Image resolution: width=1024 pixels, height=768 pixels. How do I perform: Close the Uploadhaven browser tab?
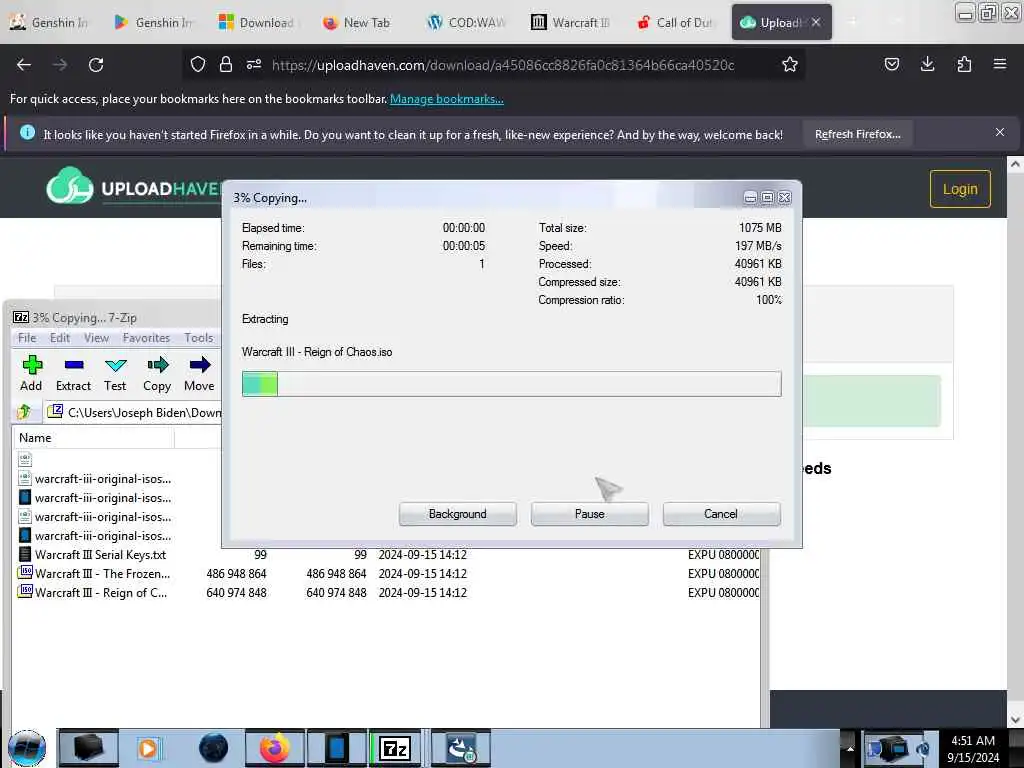click(816, 22)
